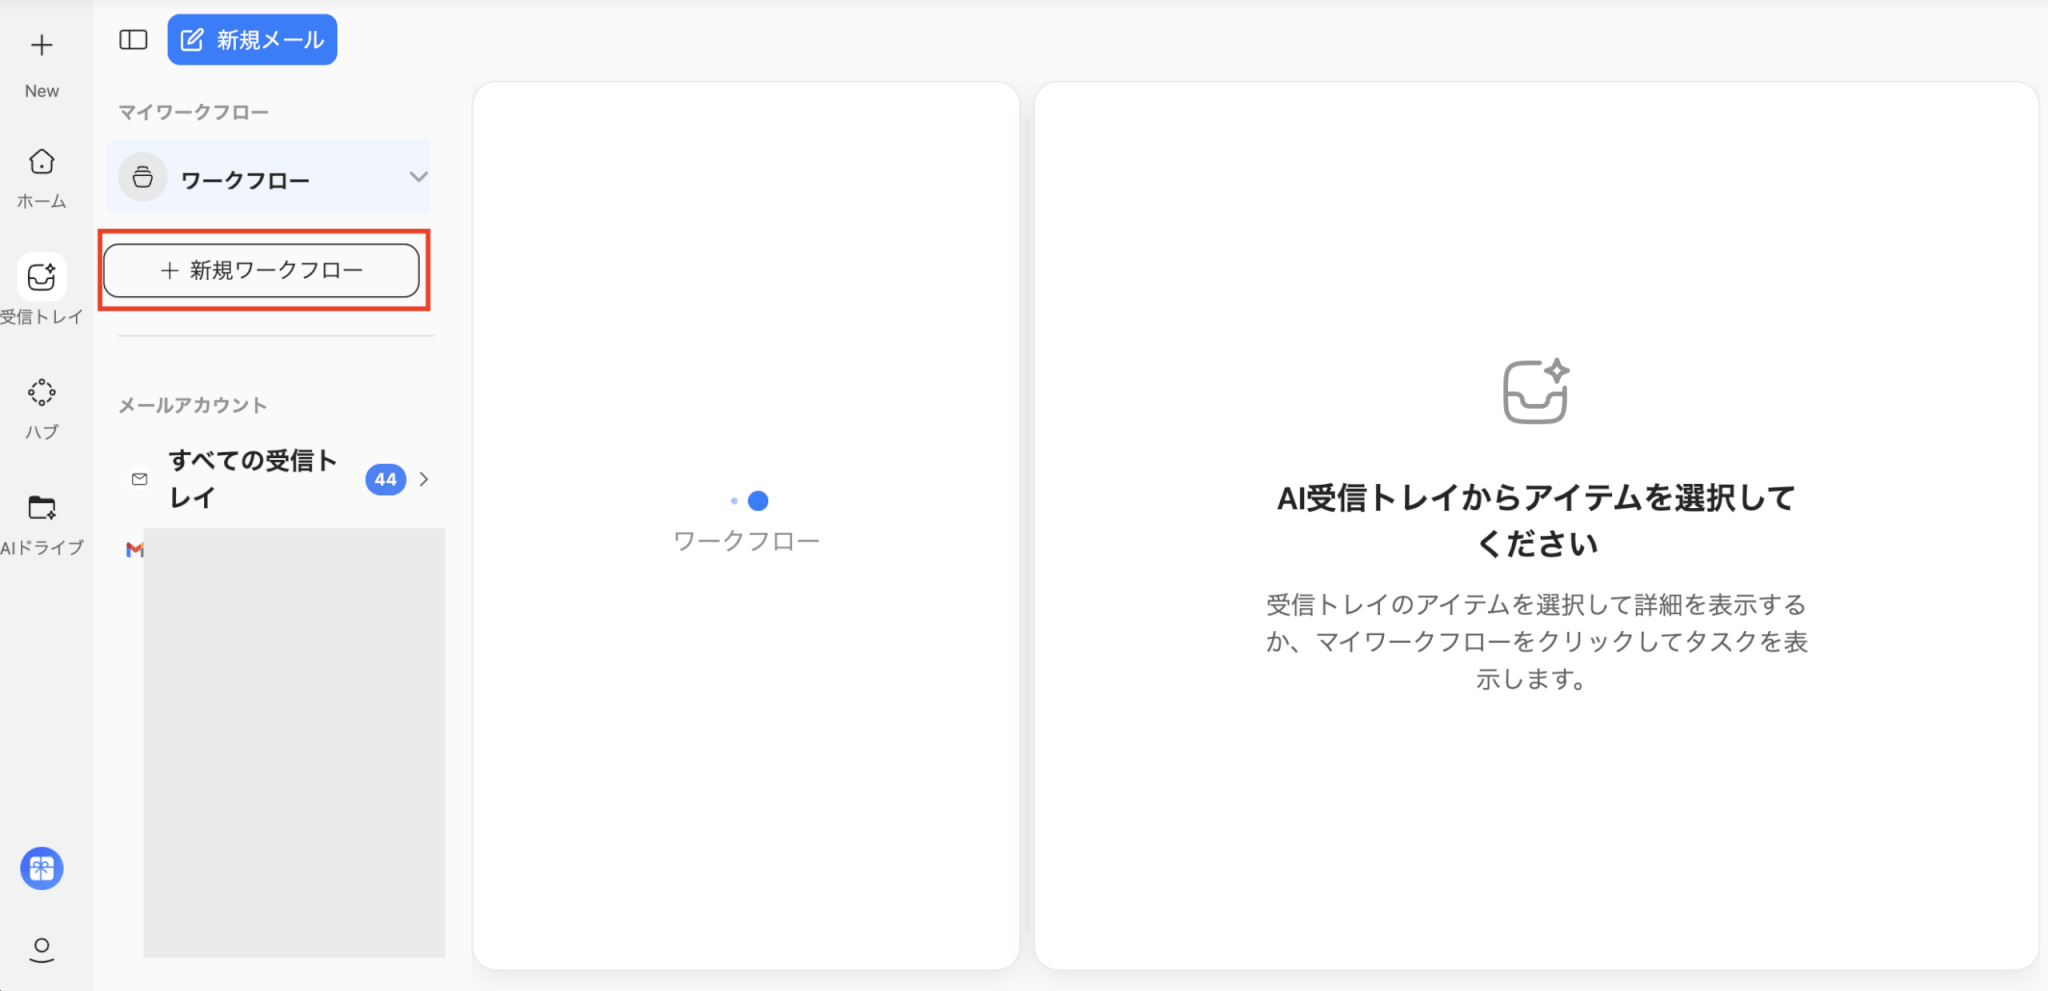Image resolution: width=2048 pixels, height=991 pixels.
Task: Select the ワークフロー item in sidebar
Action: (268, 178)
